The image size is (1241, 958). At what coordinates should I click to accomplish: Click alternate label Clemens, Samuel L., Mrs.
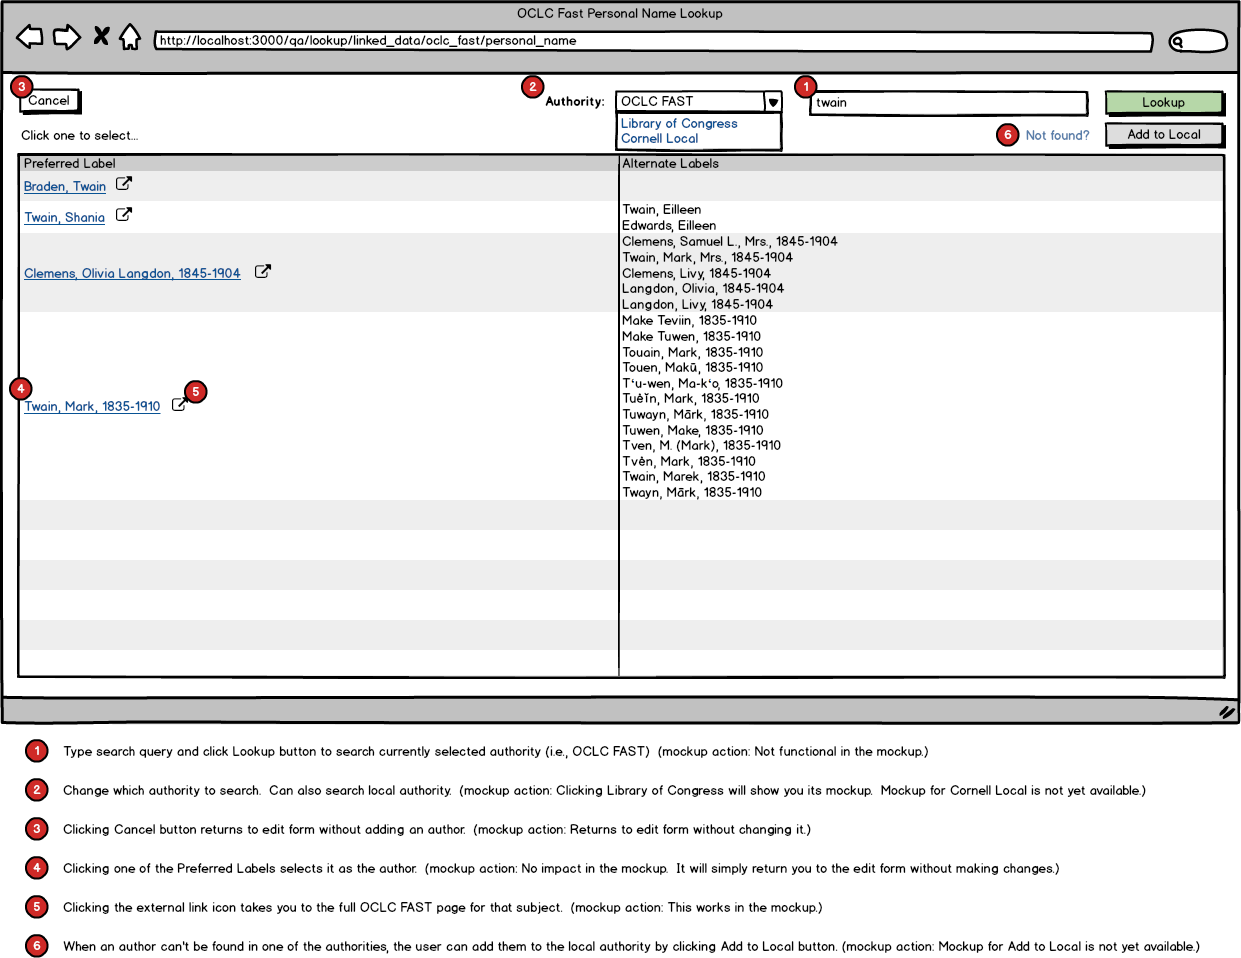[730, 242]
